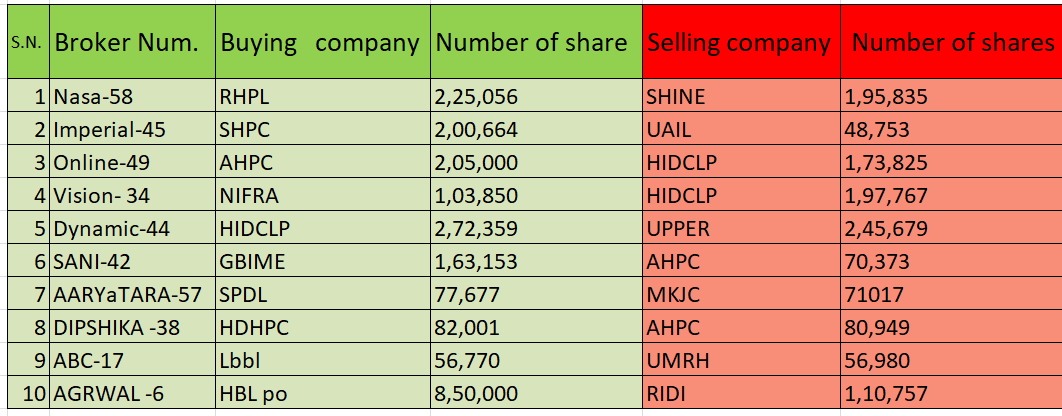Click the HBL po buying cell
The image size is (1062, 416).
323,393
